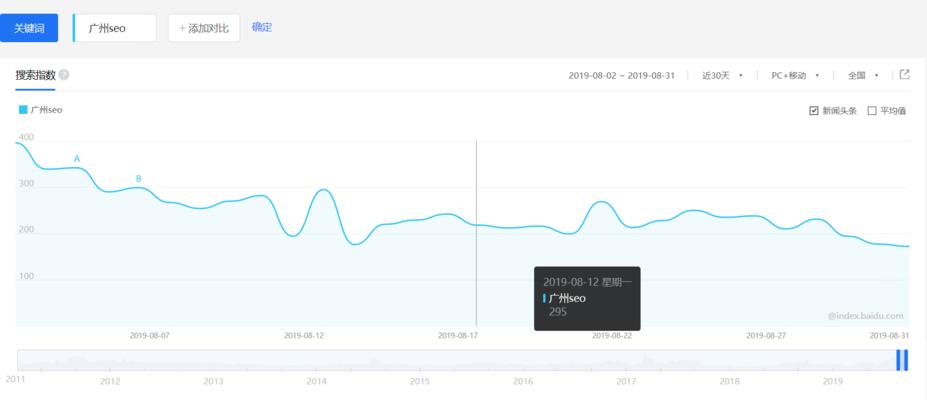Click the blue 关键词 button
Image resolution: width=927 pixels, height=400 pixels.
29,28
